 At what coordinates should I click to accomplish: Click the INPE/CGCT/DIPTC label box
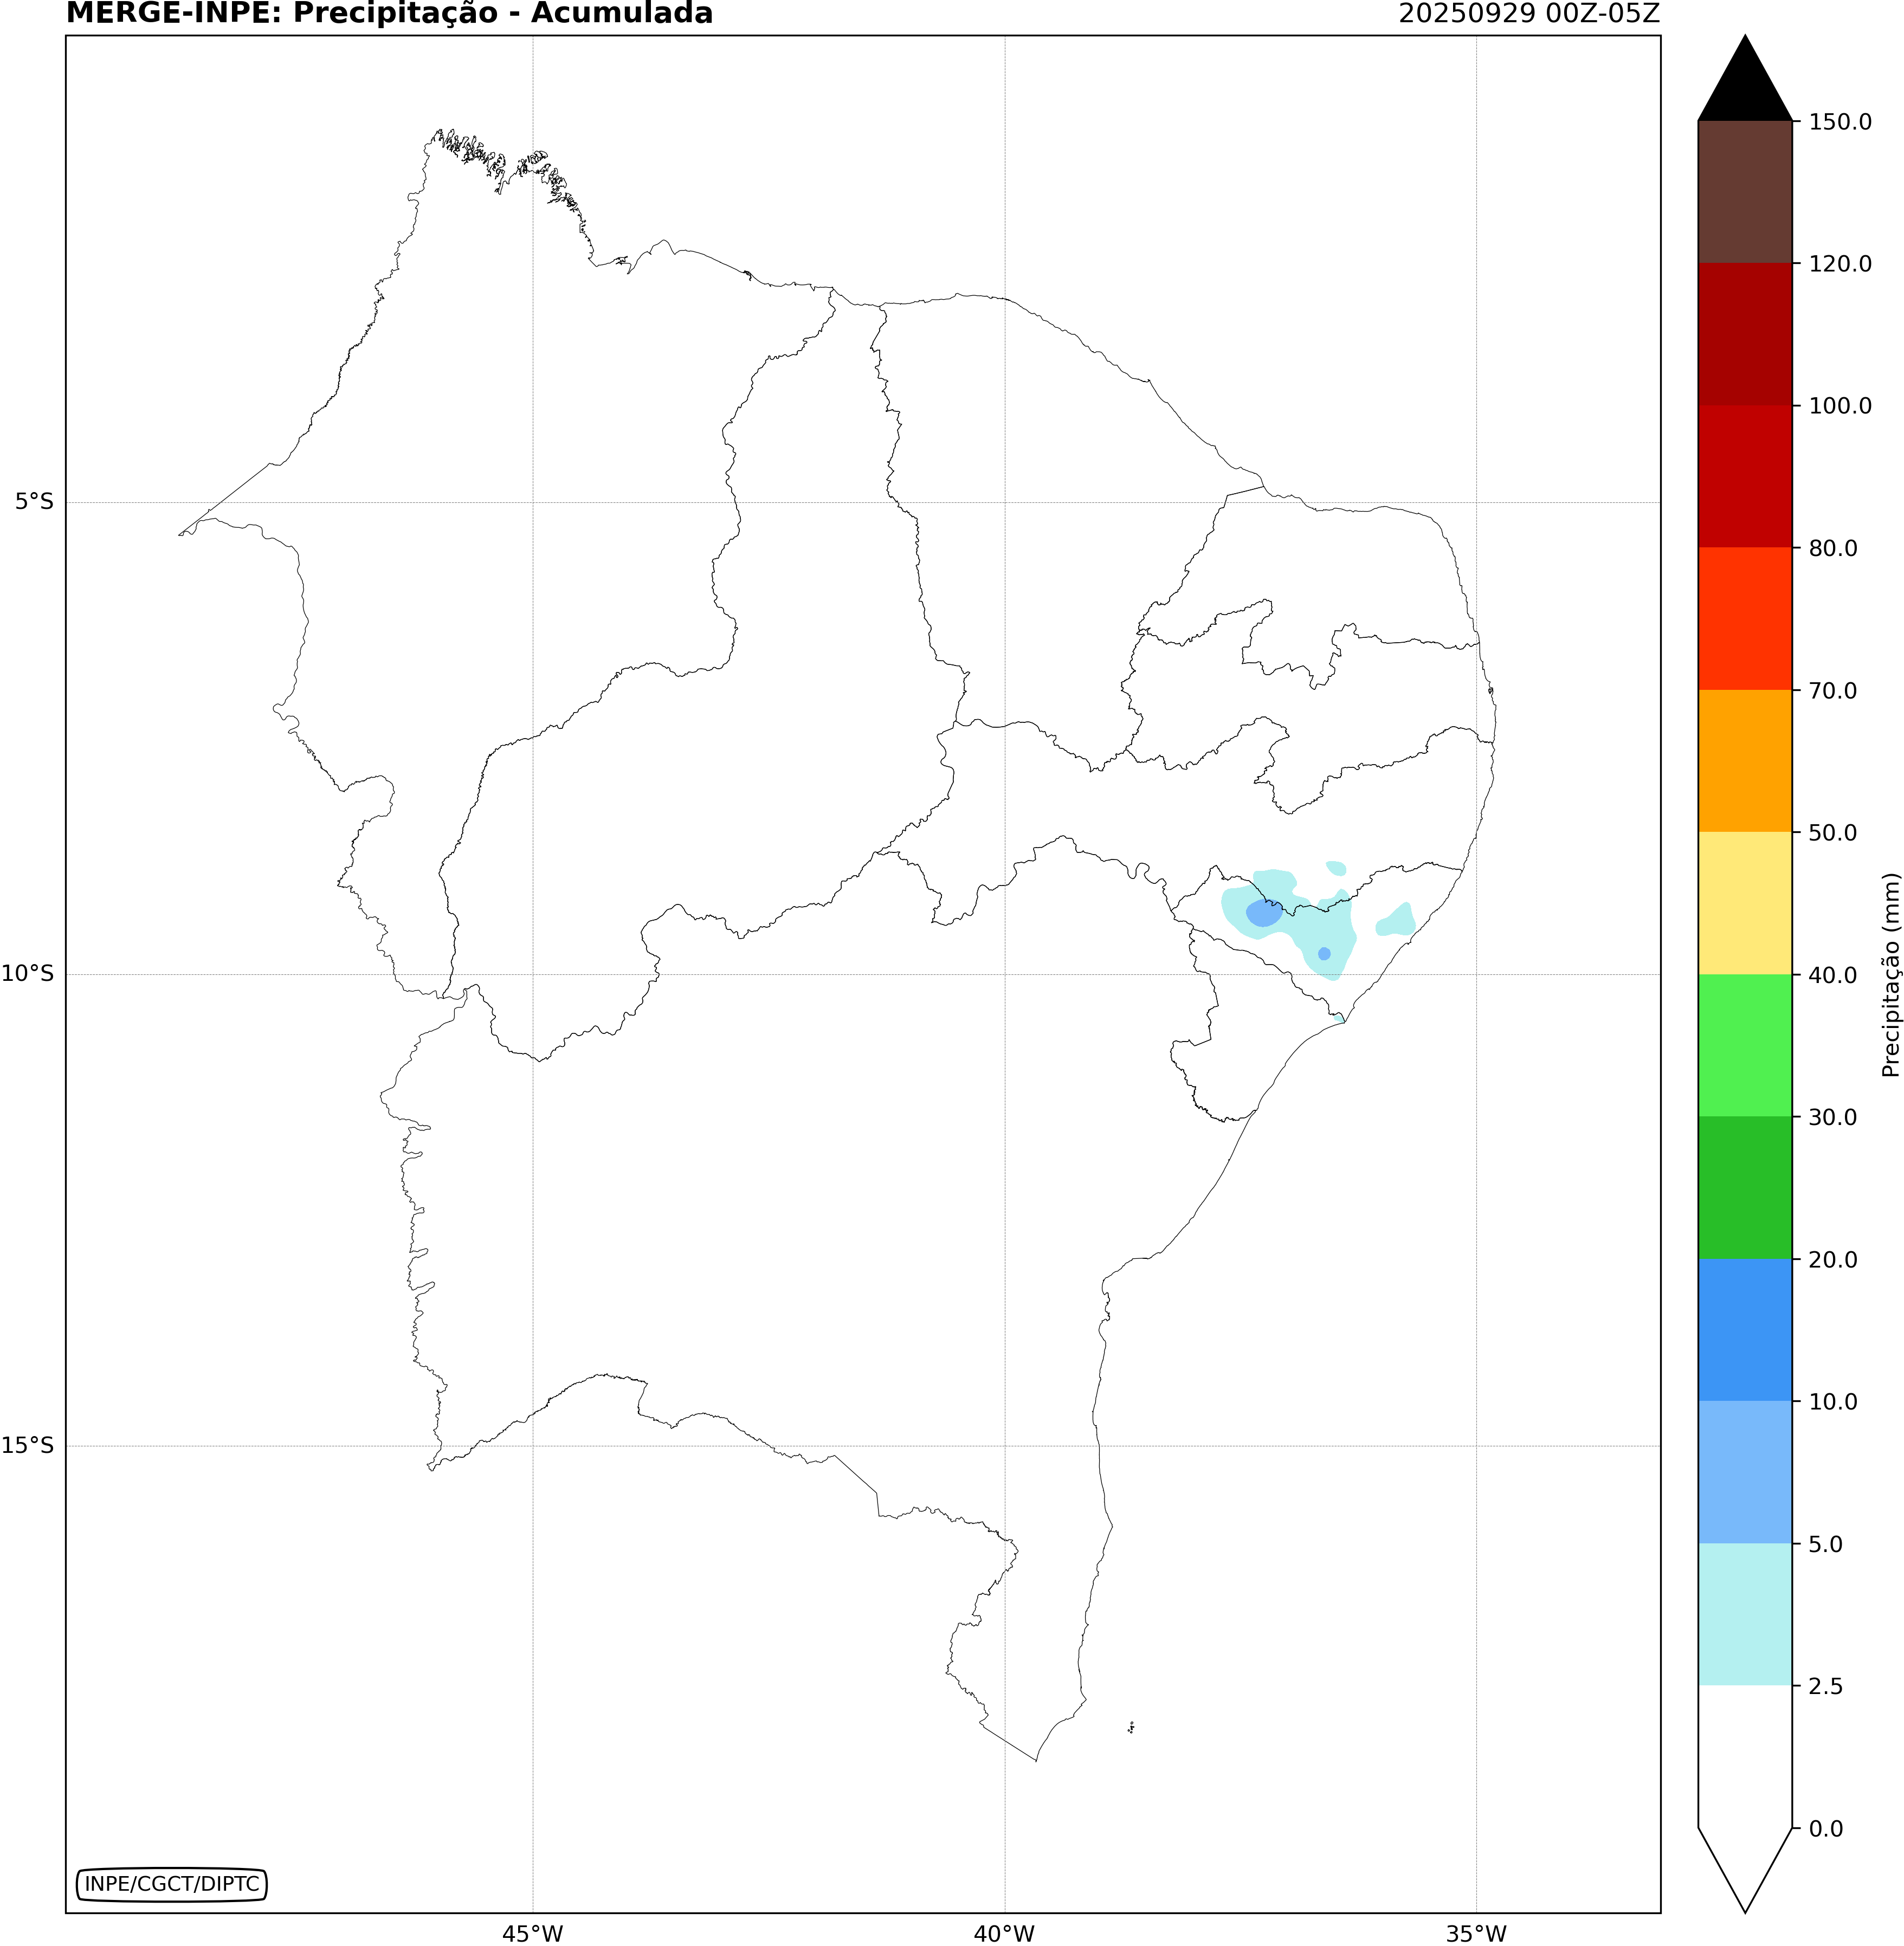pos(171,1884)
